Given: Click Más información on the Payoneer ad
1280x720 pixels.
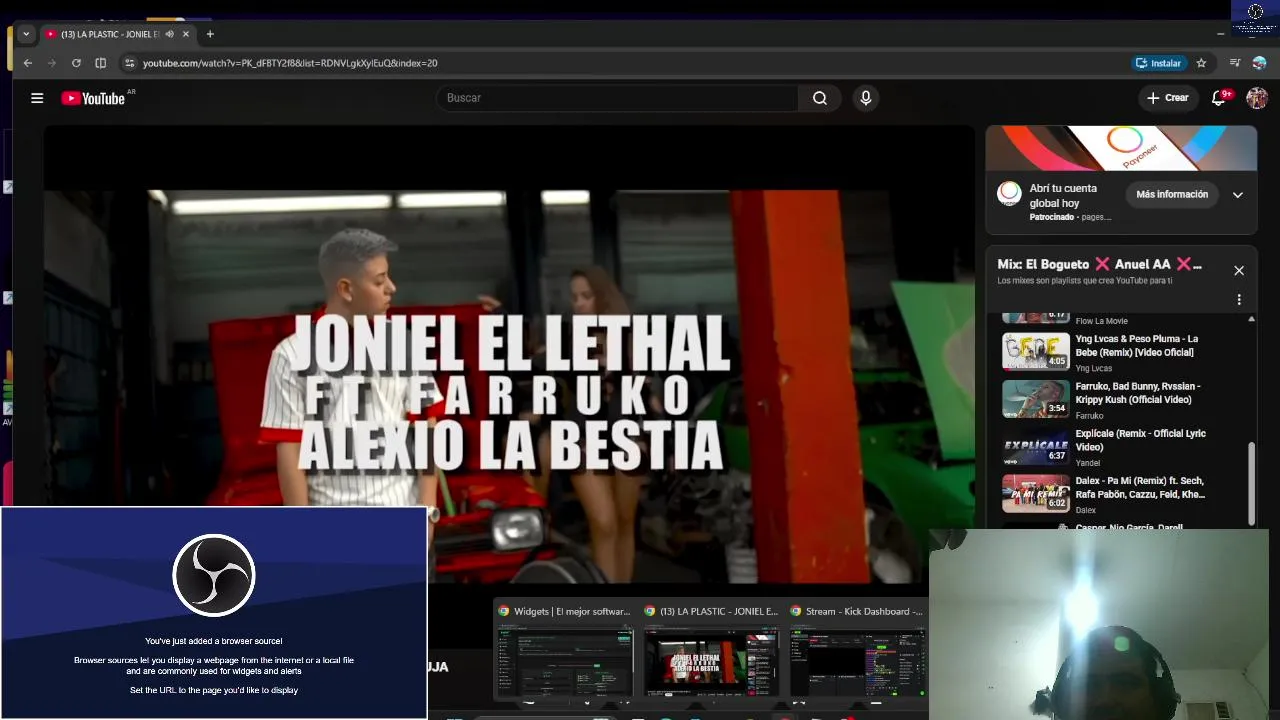Looking at the screenshot, I should click(1172, 194).
